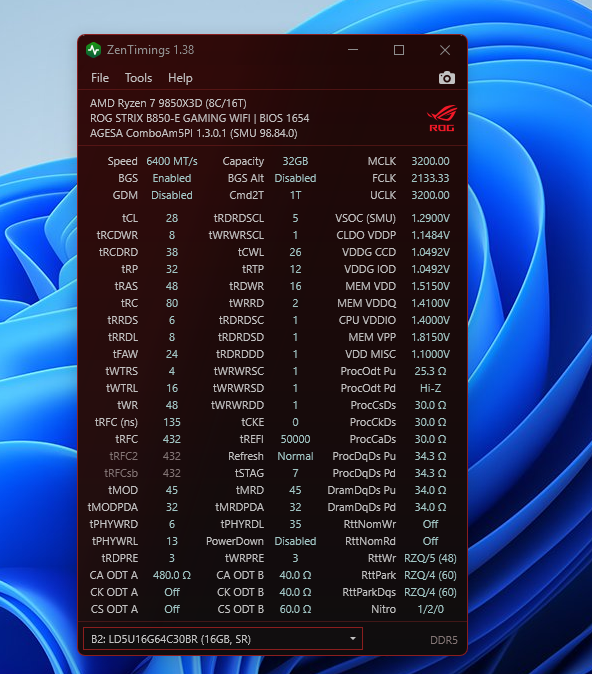Click the RttWr RZQ/5 (48) value

[430, 558]
